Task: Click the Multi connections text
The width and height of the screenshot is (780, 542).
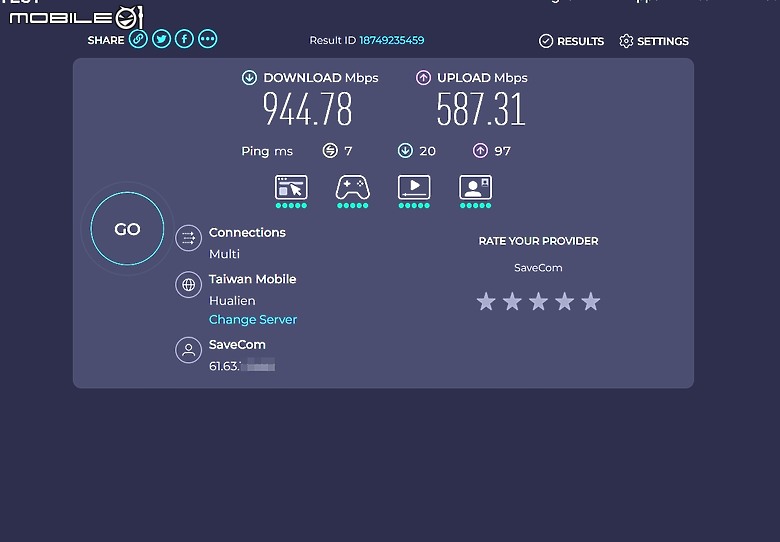Action: tap(224, 254)
